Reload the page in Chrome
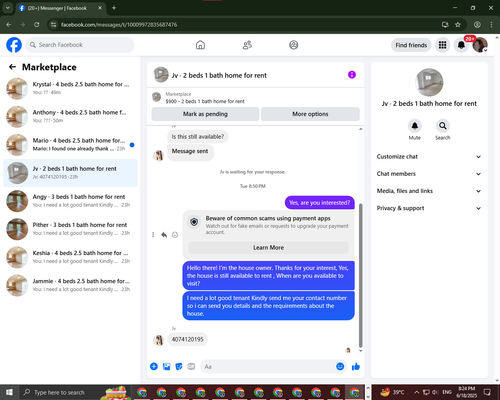Screen dimensions: 500x400 tap(37, 25)
